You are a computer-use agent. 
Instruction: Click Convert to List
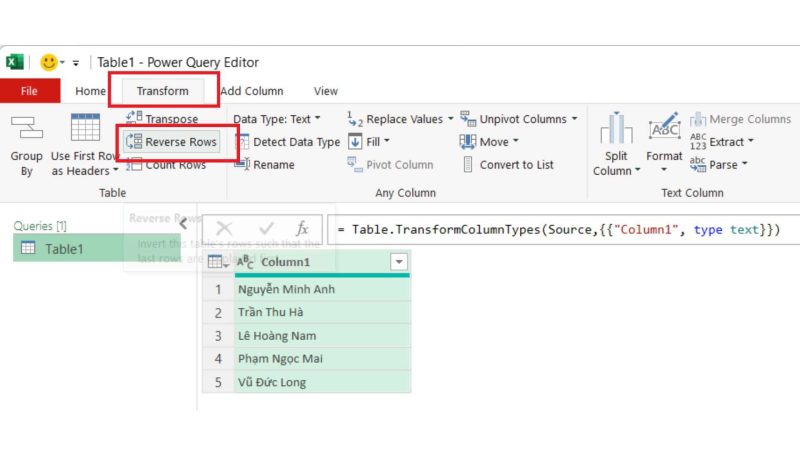pyautogui.click(x=508, y=164)
